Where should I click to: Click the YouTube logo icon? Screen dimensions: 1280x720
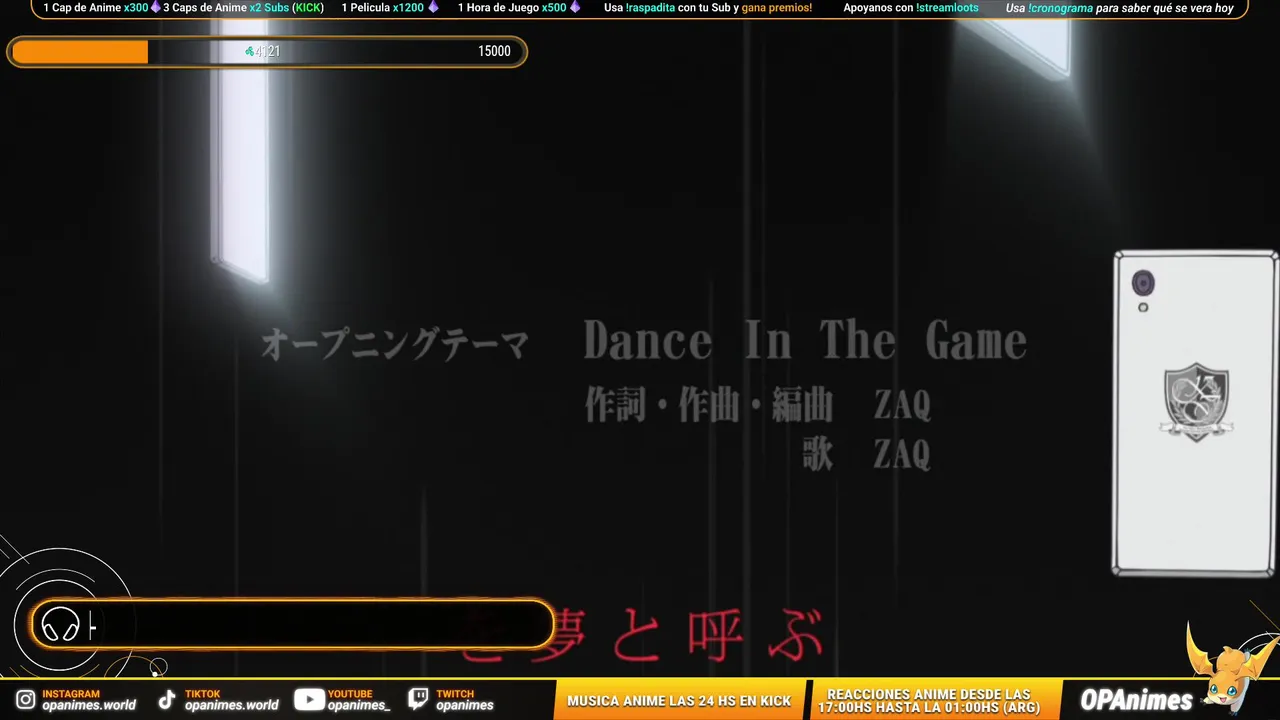pyautogui.click(x=309, y=700)
